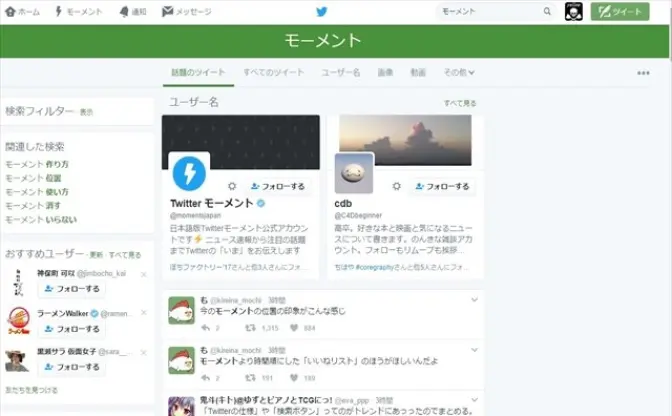This screenshot has width=672, height=416.
Task: Click the green ツイート button
Action: point(620,12)
